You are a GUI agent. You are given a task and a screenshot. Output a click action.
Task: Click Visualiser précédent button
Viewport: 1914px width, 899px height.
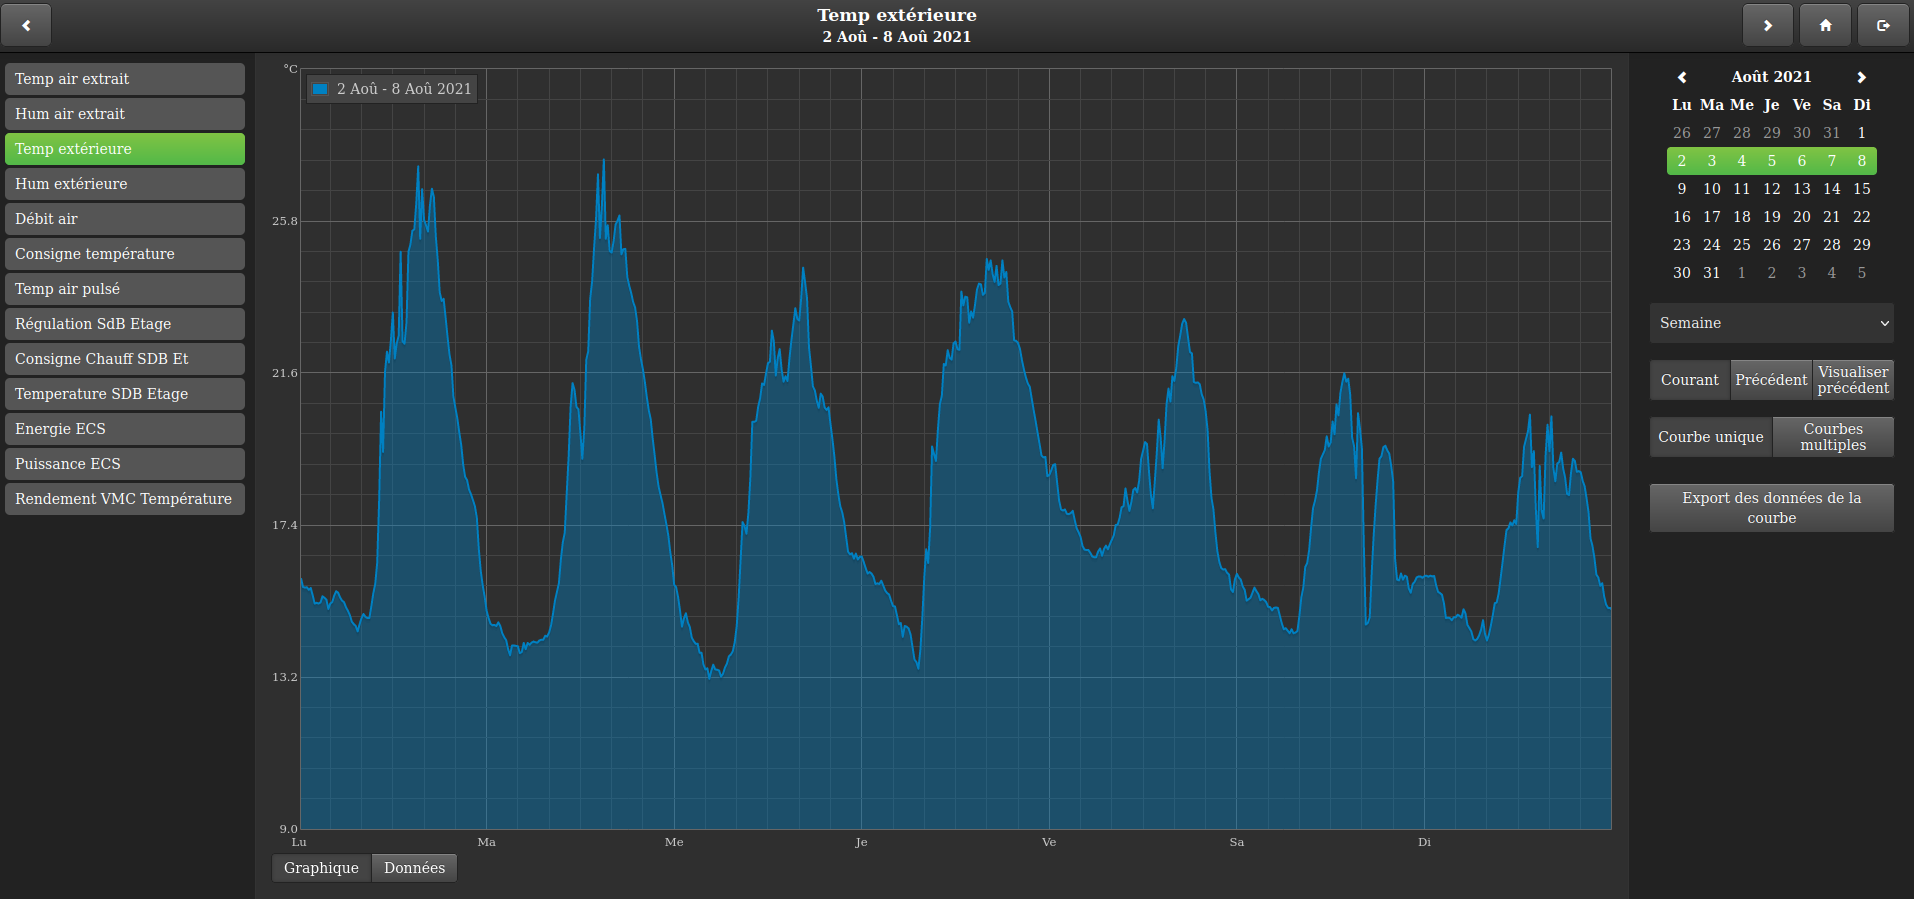click(x=1852, y=380)
